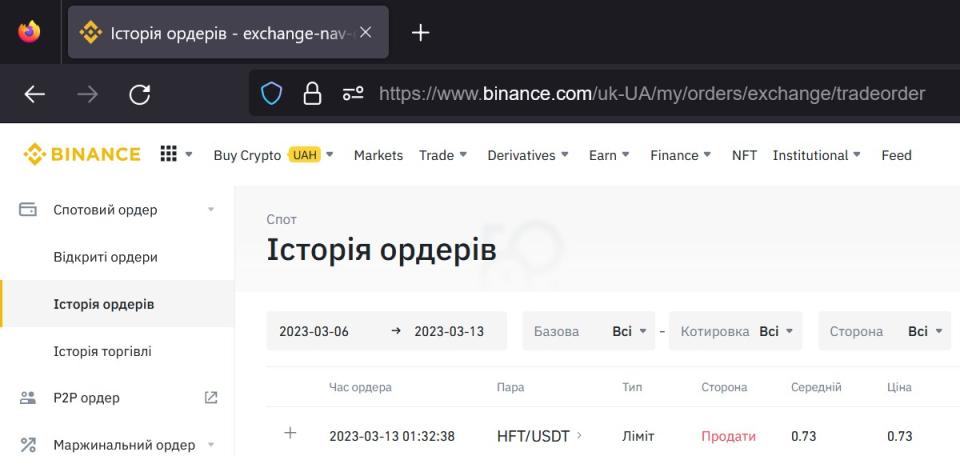Close the Історія ордерів tab
This screenshot has height=456, width=960.
365,32
